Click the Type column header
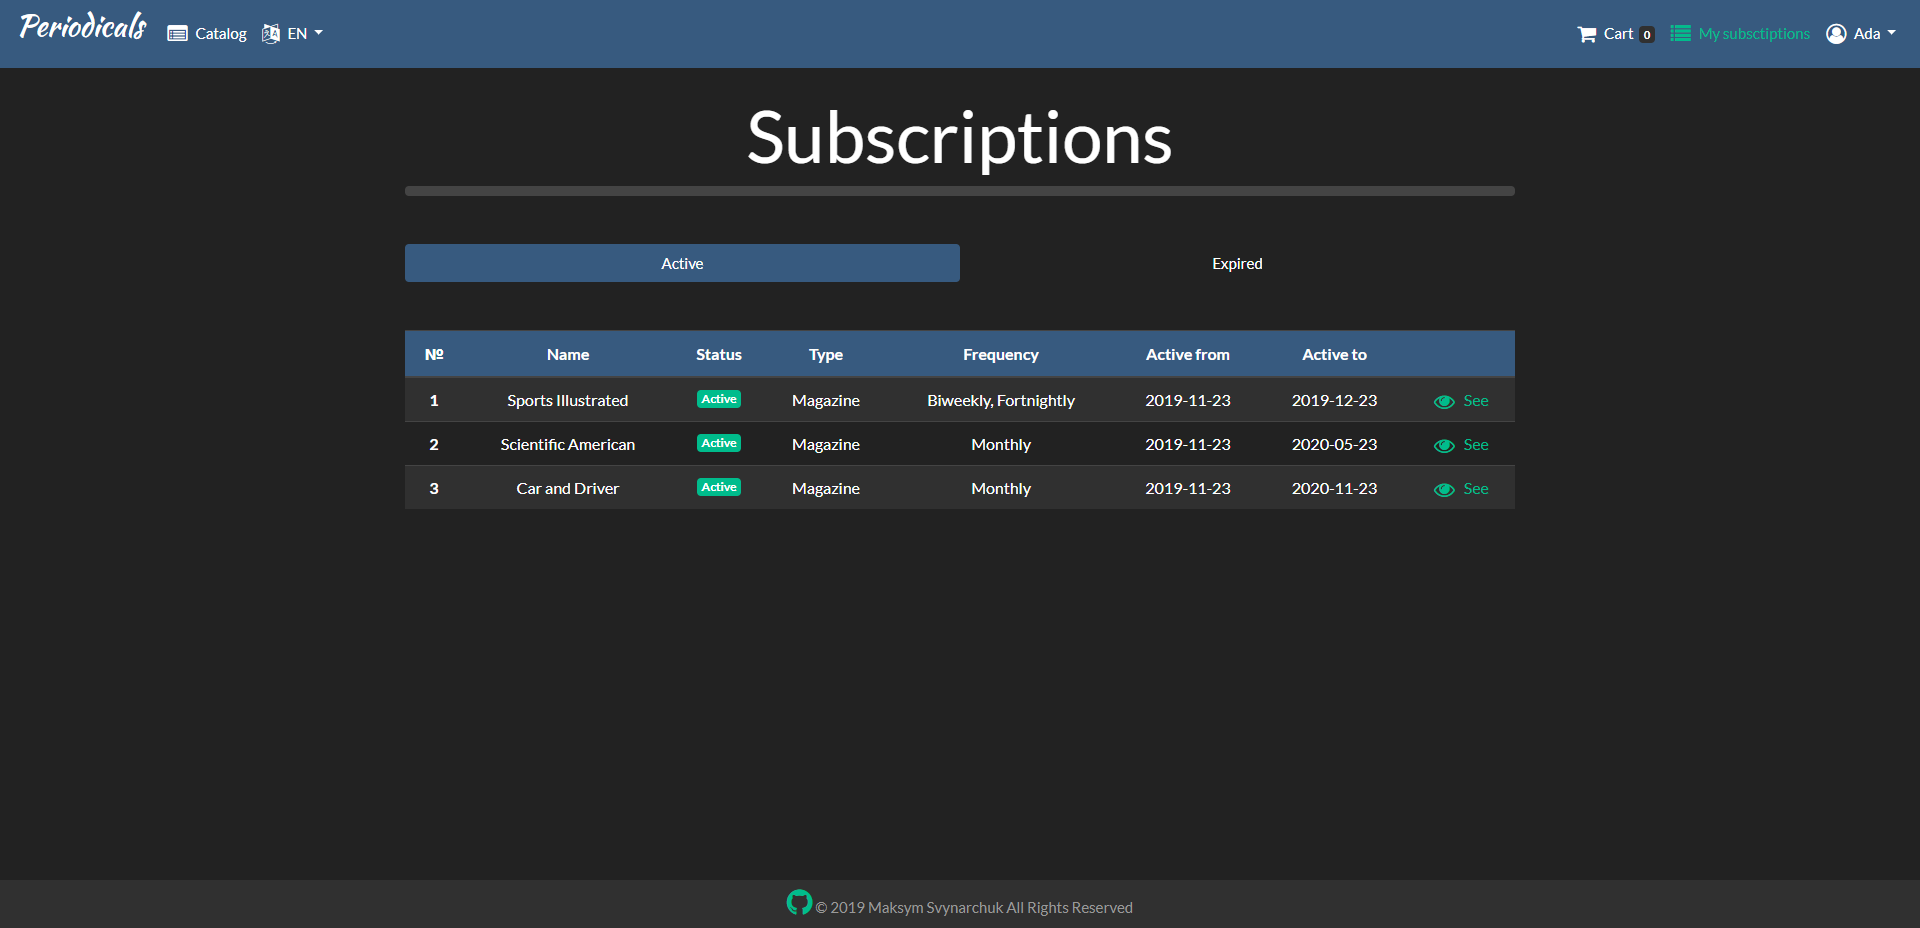Image resolution: width=1920 pixels, height=928 pixels. tap(826, 355)
